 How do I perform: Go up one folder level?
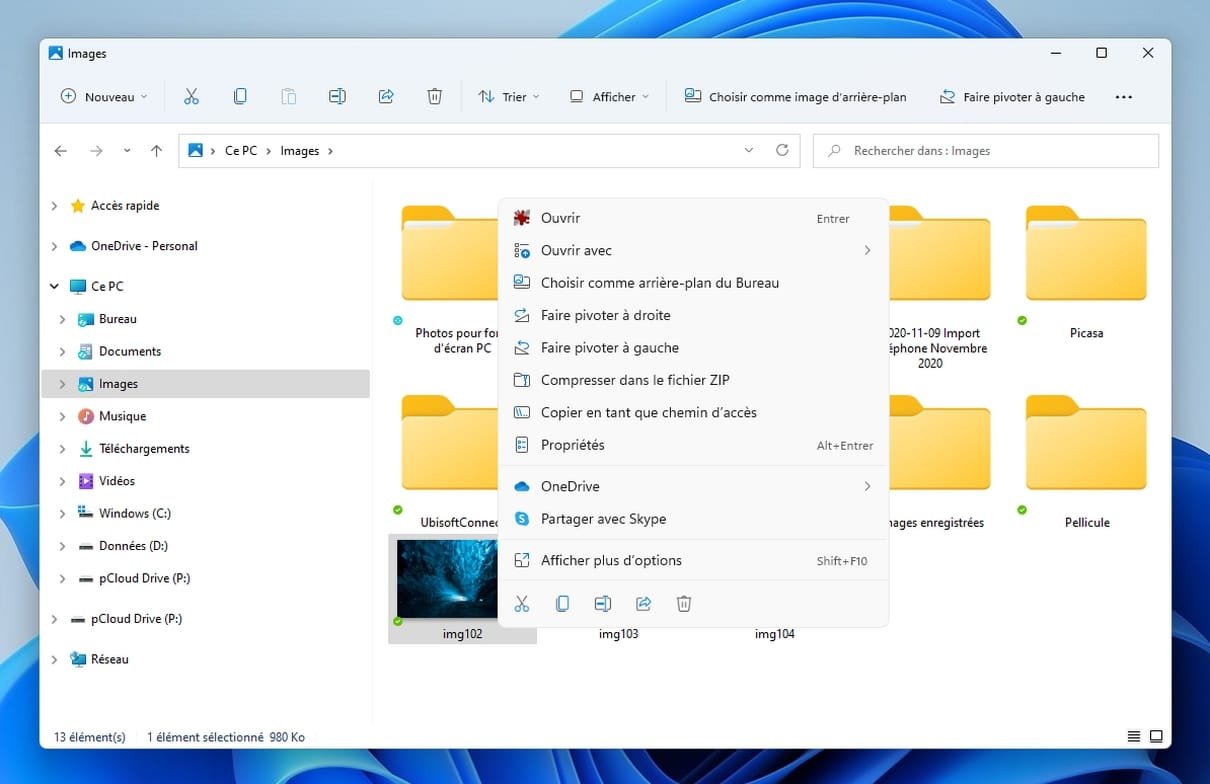(x=156, y=151)
